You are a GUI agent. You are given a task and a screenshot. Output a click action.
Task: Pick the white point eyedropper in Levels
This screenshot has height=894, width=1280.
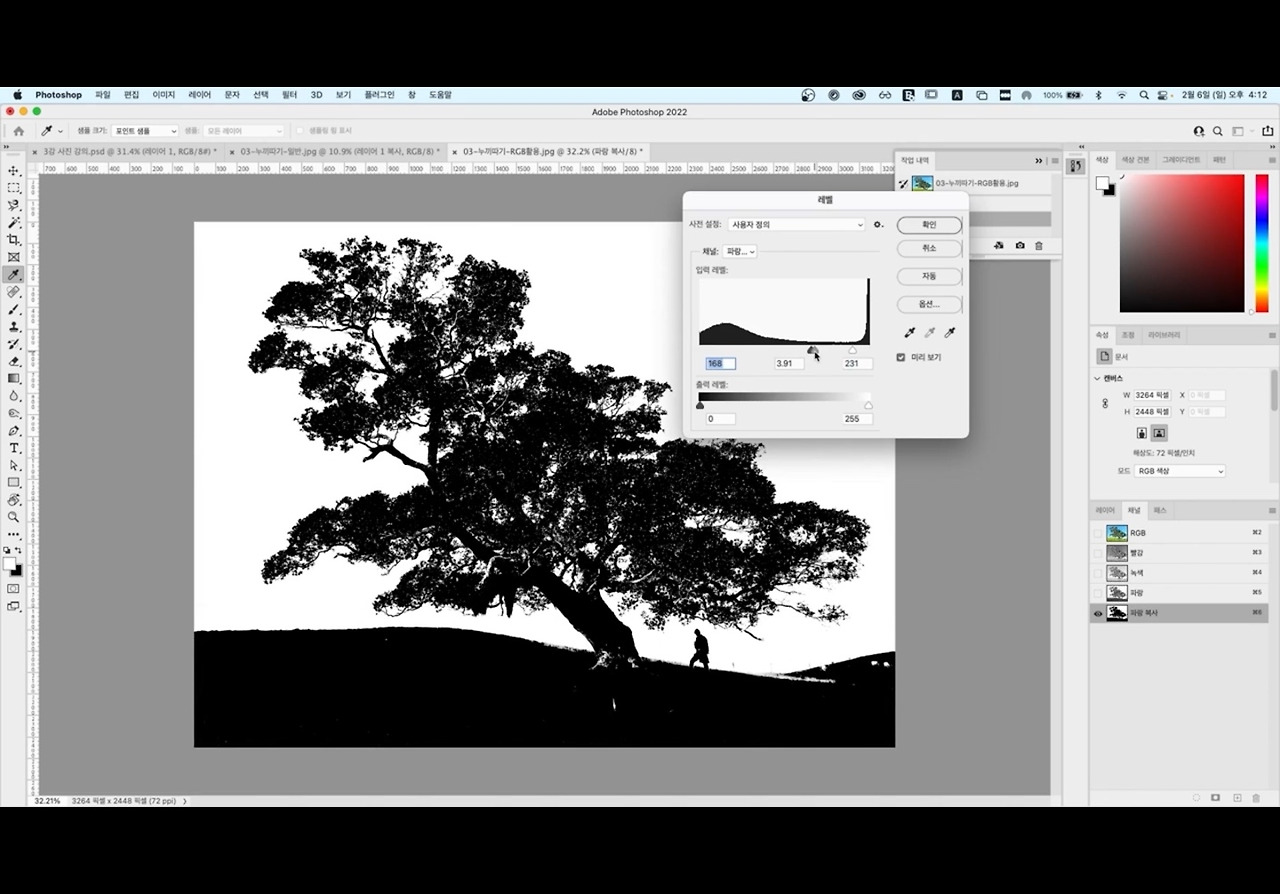coord(950,332)
